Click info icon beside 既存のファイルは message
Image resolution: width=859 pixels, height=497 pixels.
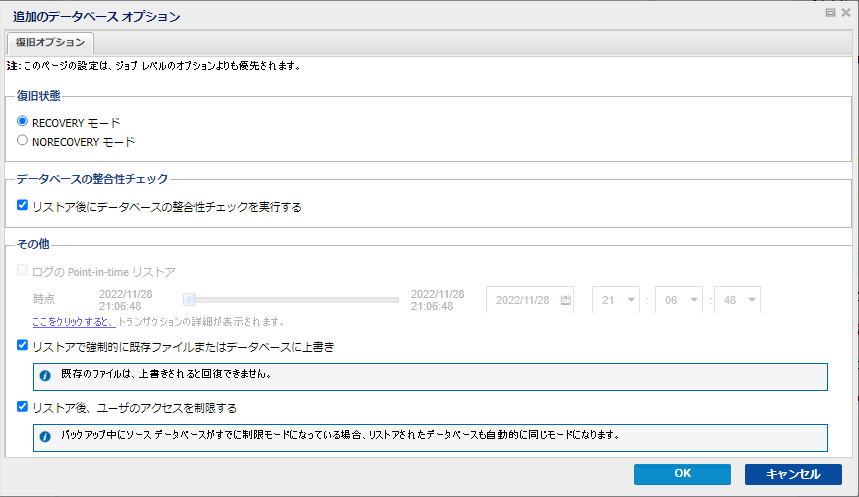pos(45,376)
